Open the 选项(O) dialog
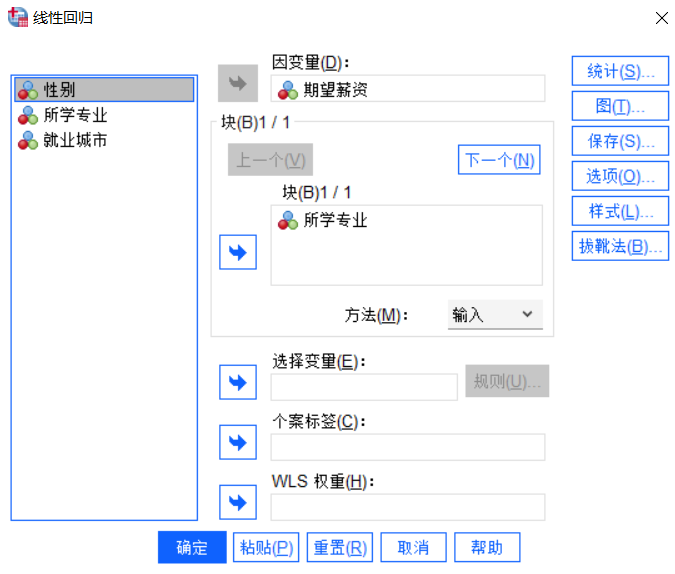The image size is (675, 574). click(x=620, y=176)
